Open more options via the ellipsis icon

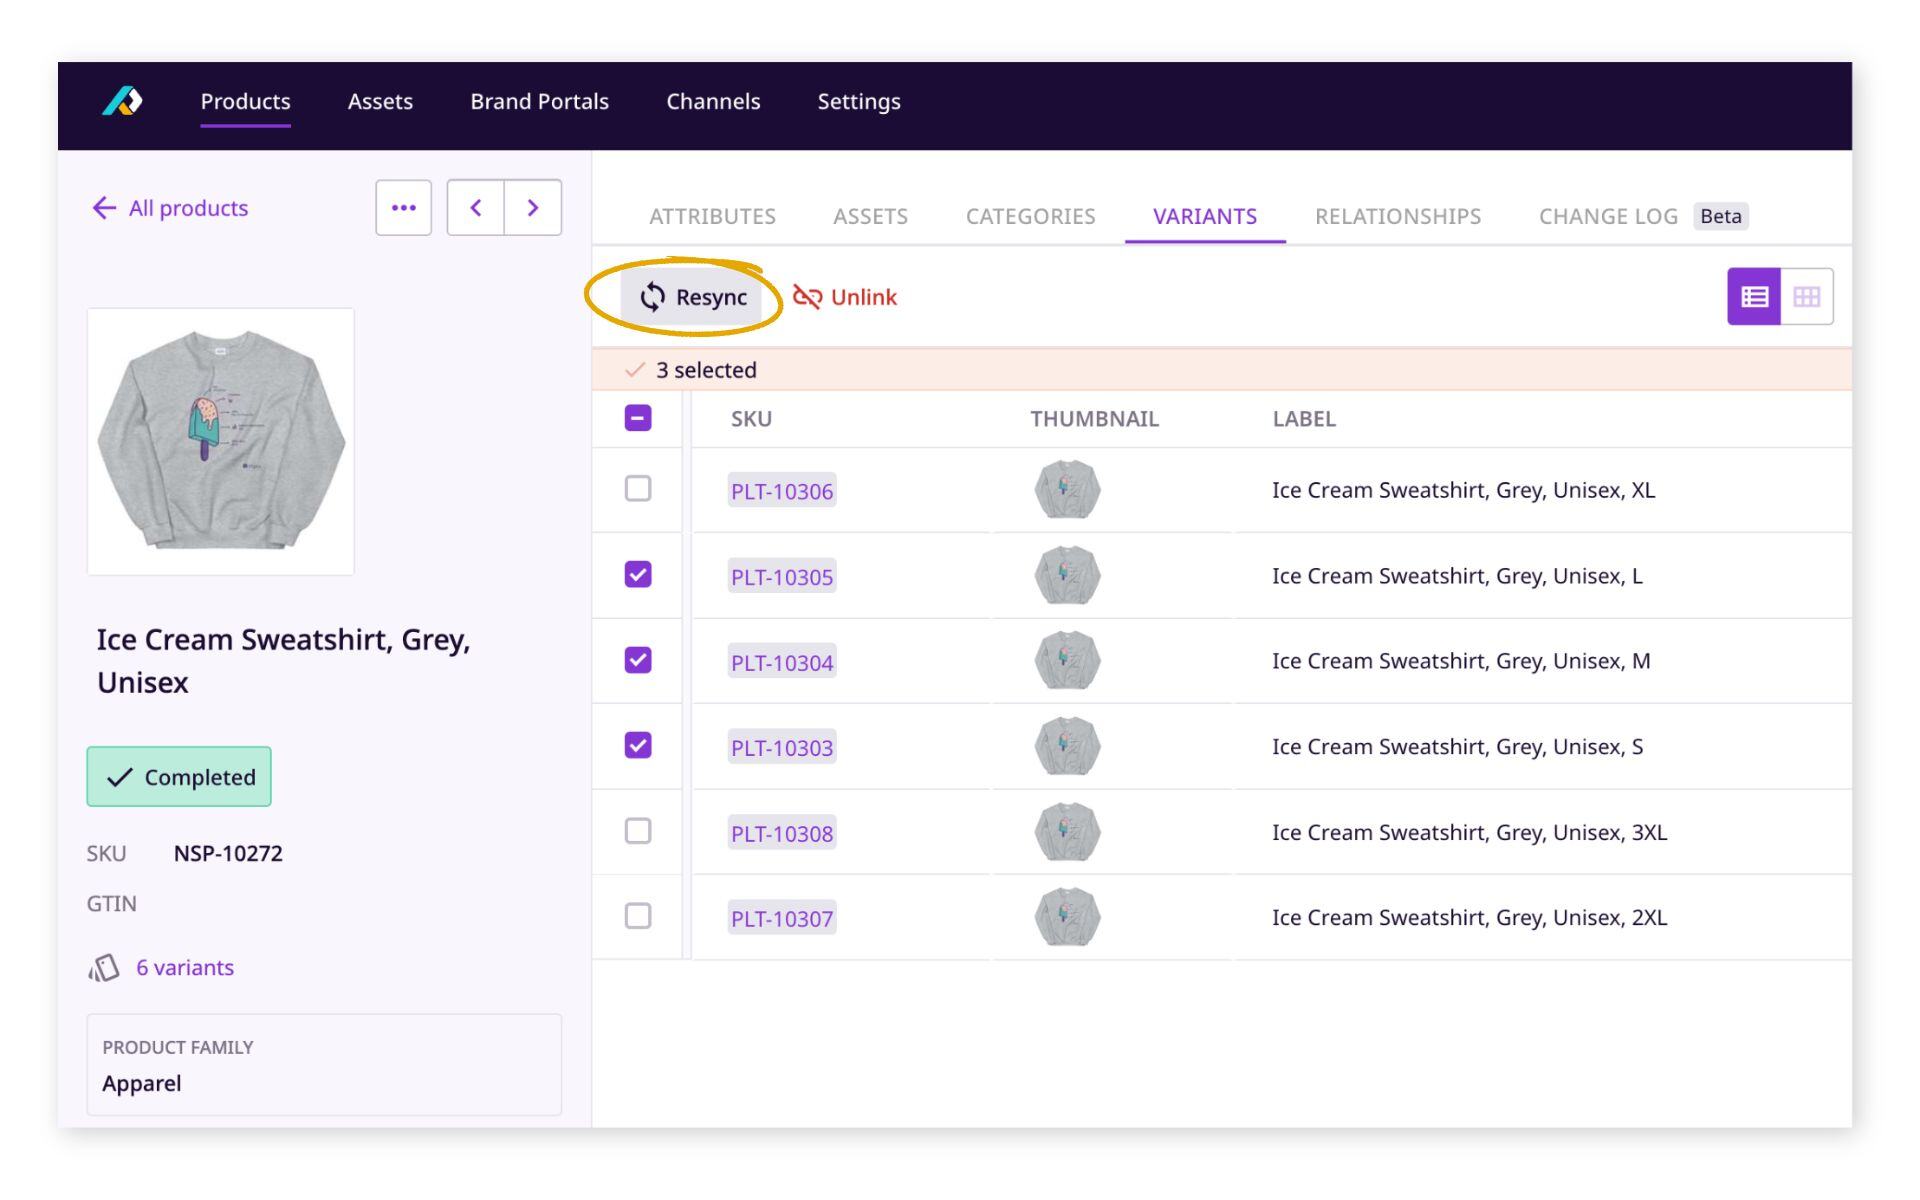403,207
